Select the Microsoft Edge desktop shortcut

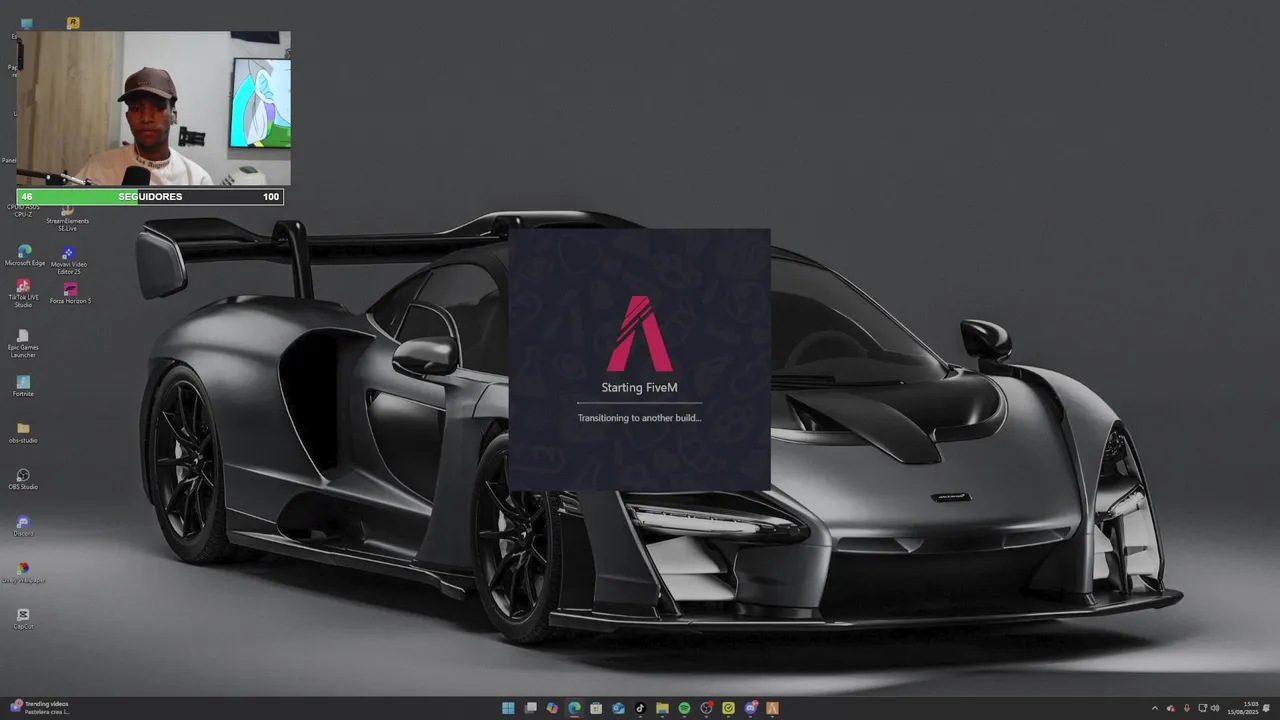pos(24,255)
